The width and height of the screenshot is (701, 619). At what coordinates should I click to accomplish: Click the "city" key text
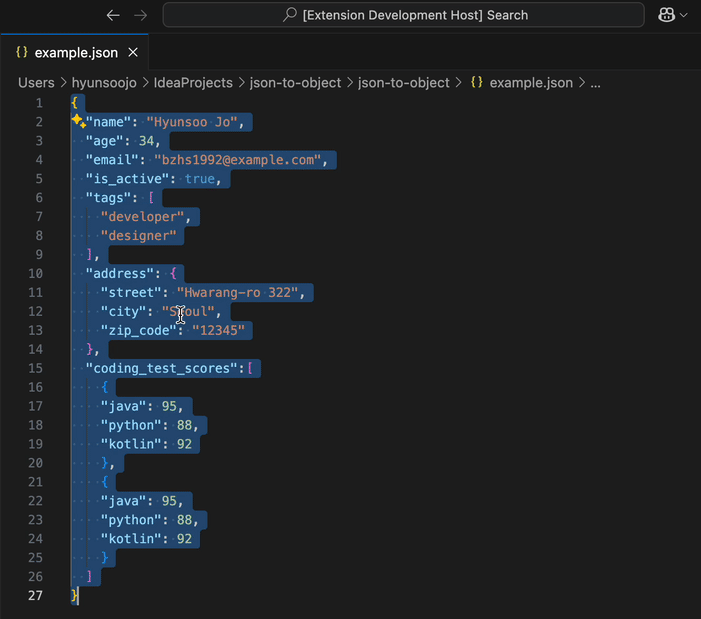click(124, 312)
